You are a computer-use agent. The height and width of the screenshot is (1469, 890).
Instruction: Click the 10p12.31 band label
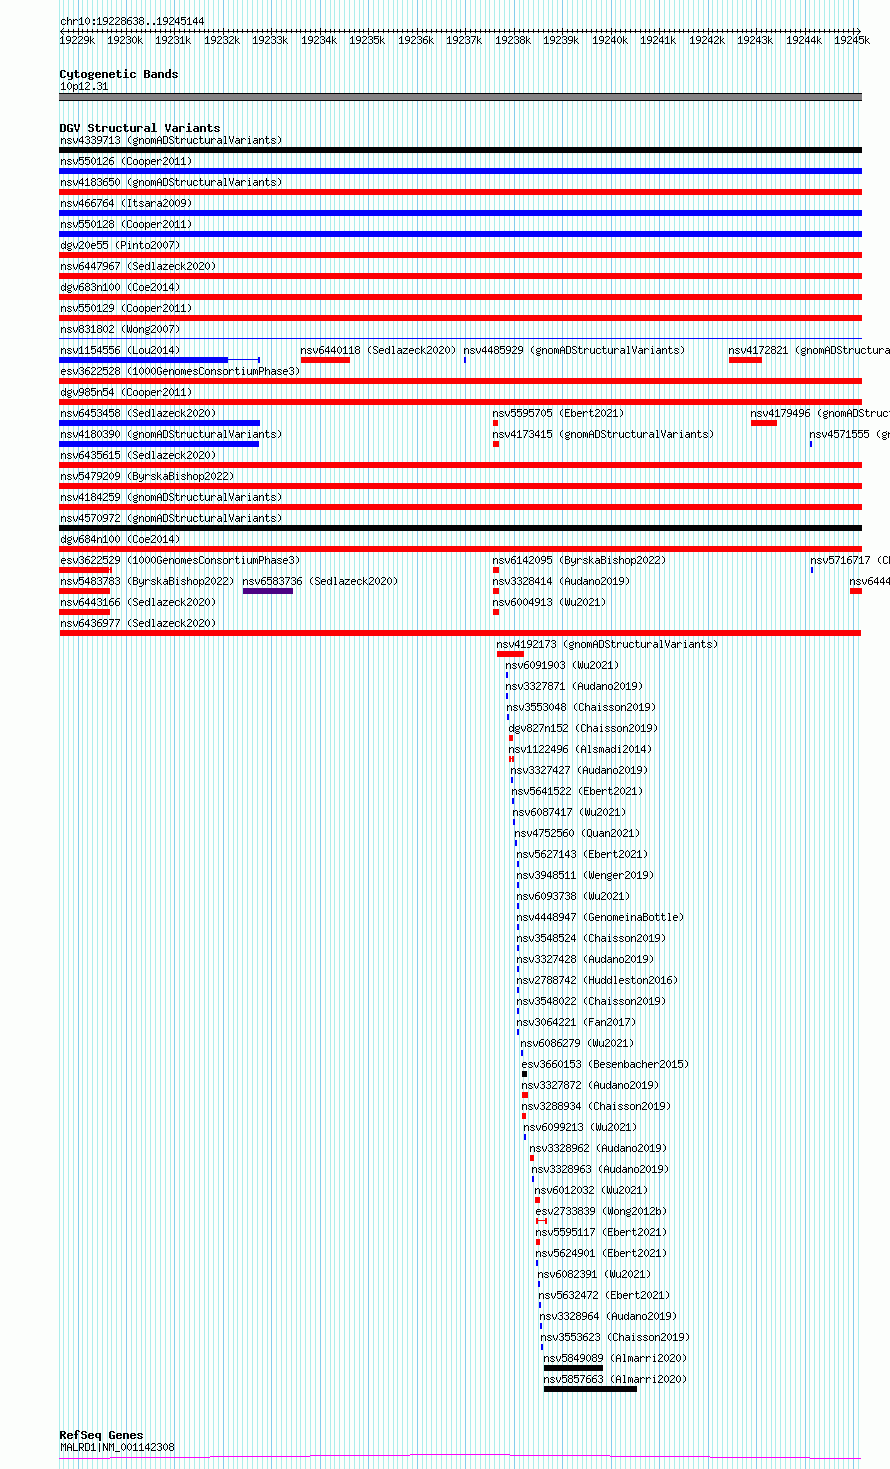click(x=84, y=86)
